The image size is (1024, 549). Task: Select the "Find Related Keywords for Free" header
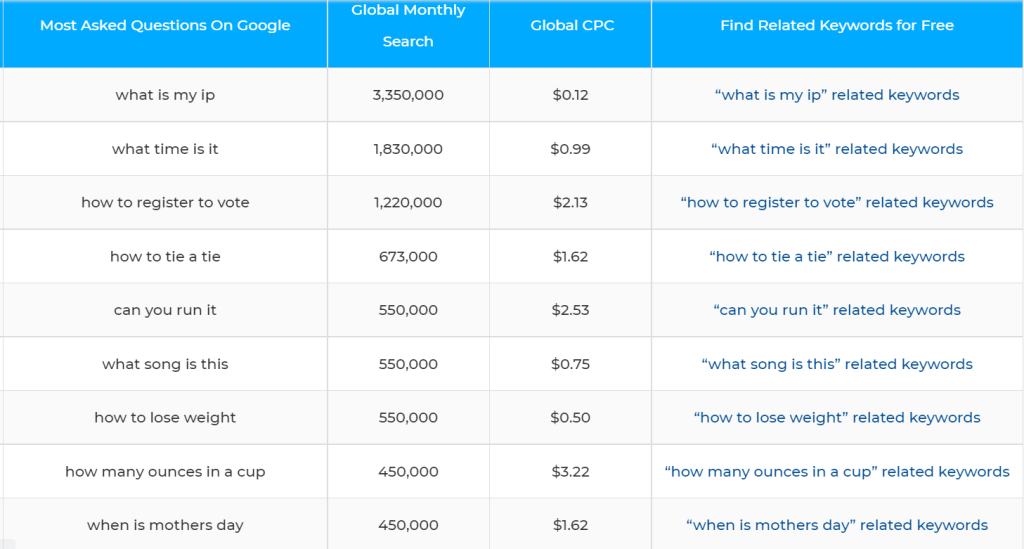(837, 26)
